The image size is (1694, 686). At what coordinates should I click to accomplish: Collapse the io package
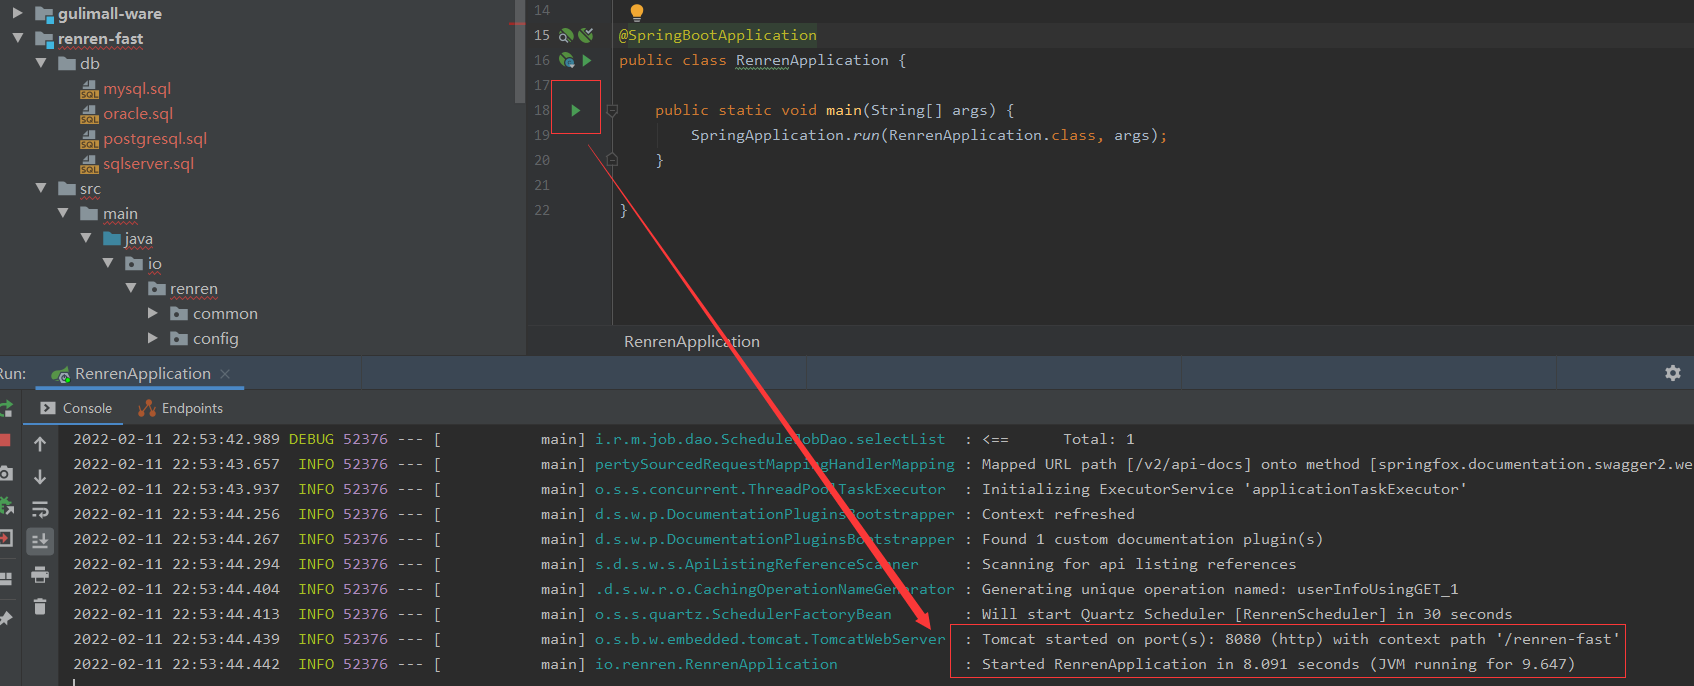tap(108, 263)
